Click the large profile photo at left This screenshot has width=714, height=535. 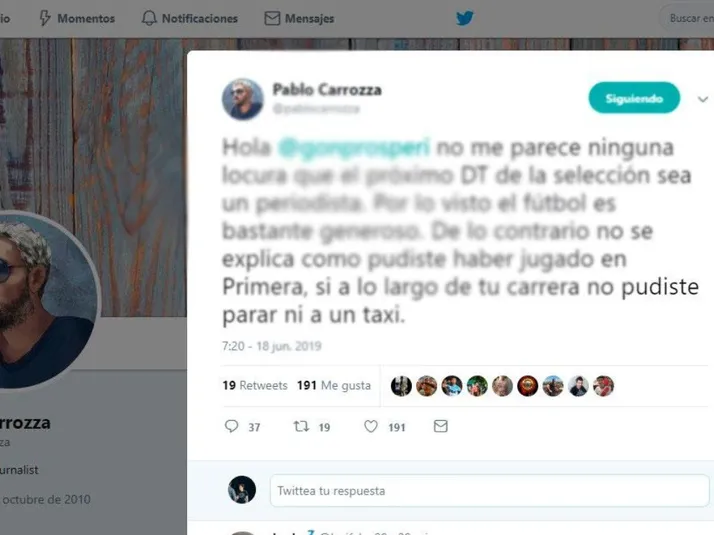coord(46,301)
